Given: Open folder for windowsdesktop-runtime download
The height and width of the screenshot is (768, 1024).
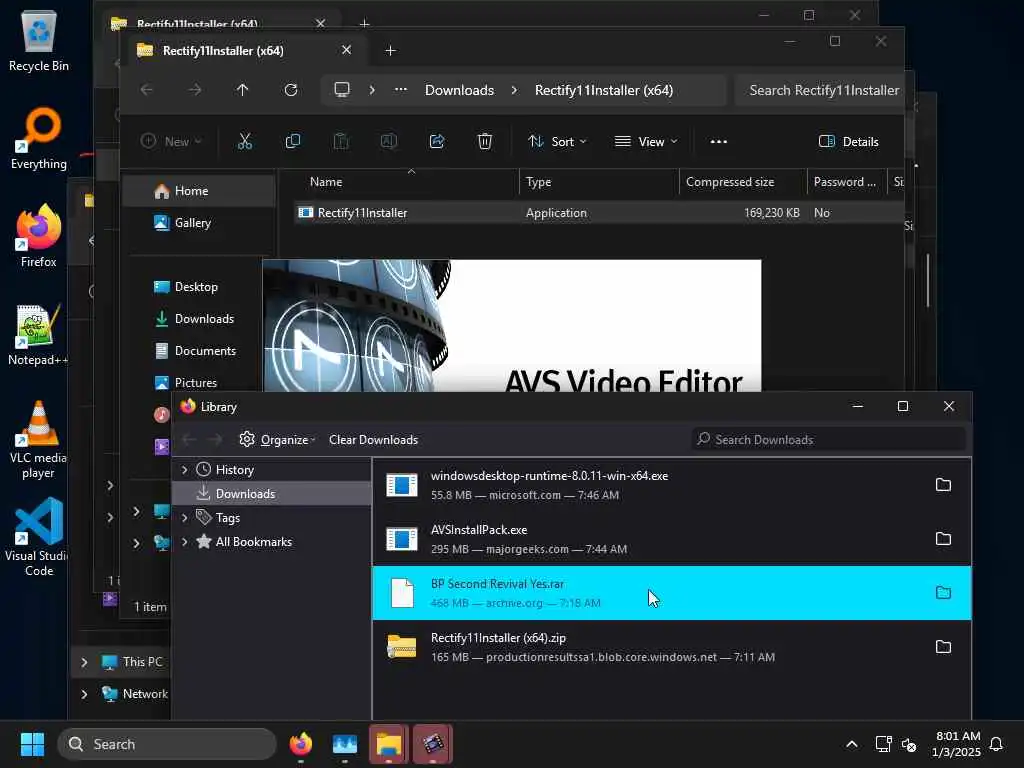Looking at the screenshot, I should [x=943, y=485].
